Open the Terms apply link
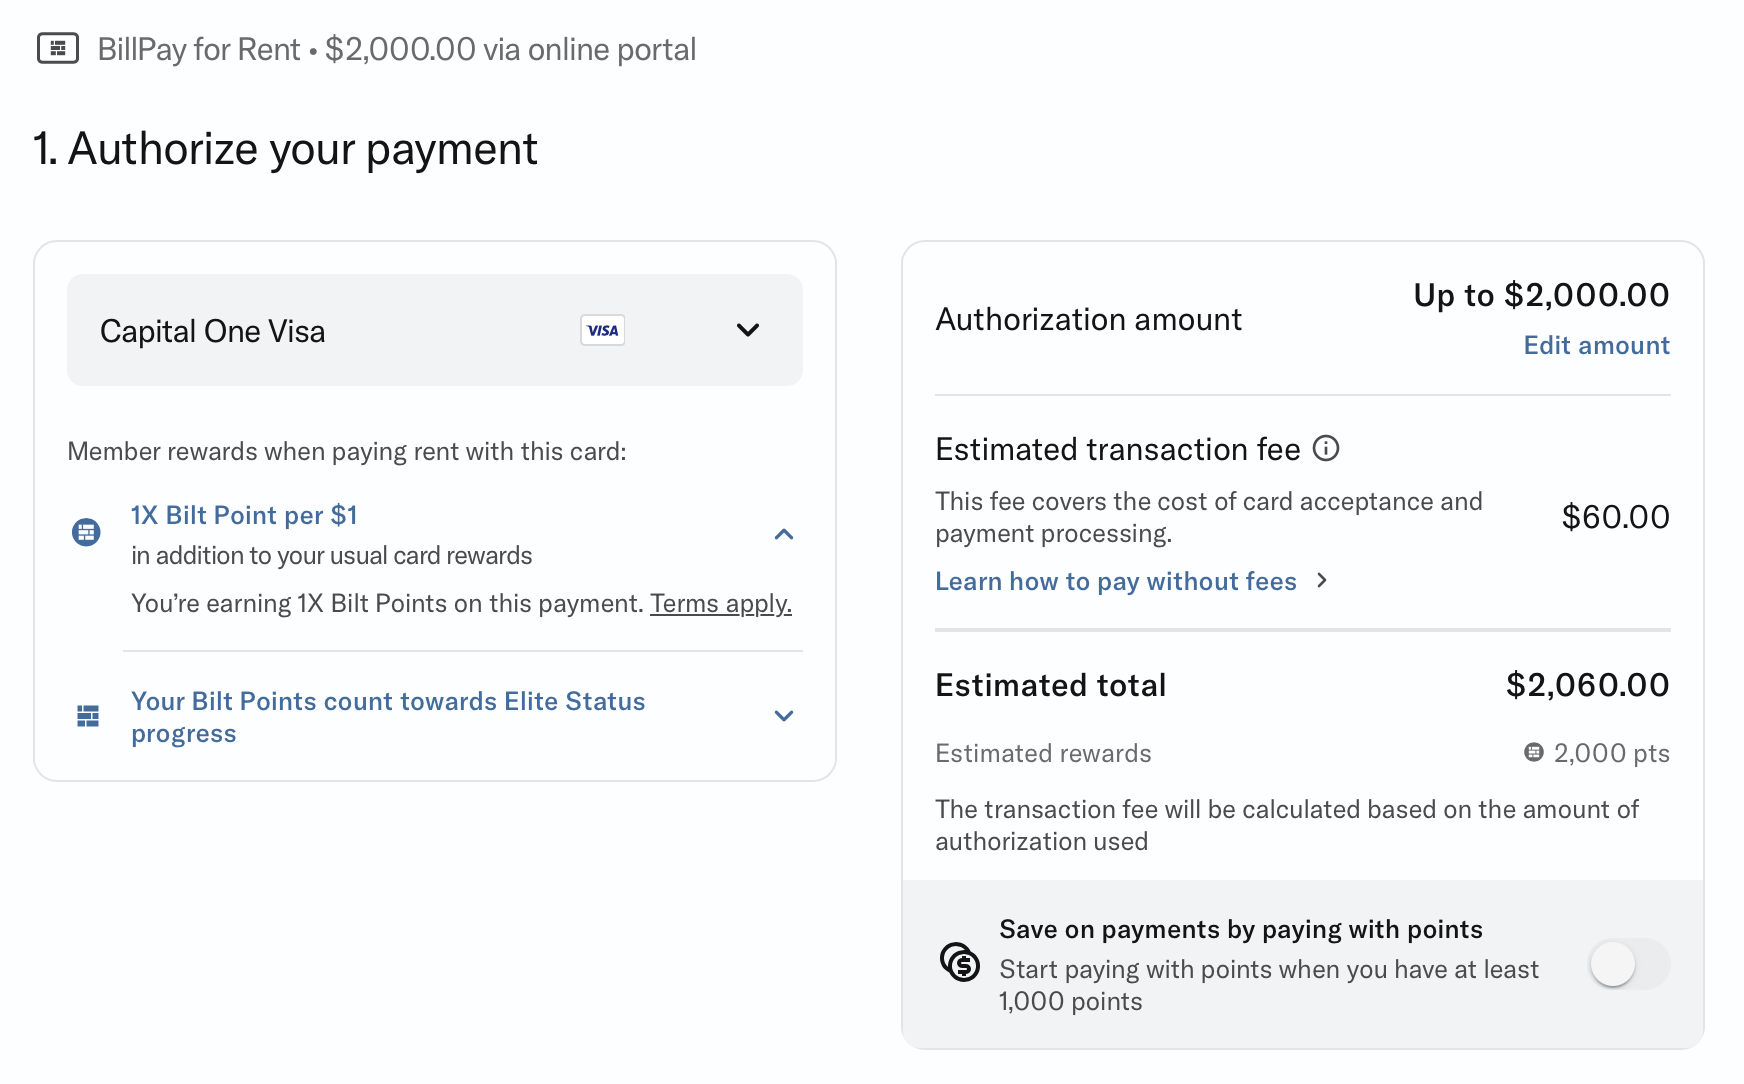 pos(721,603)
